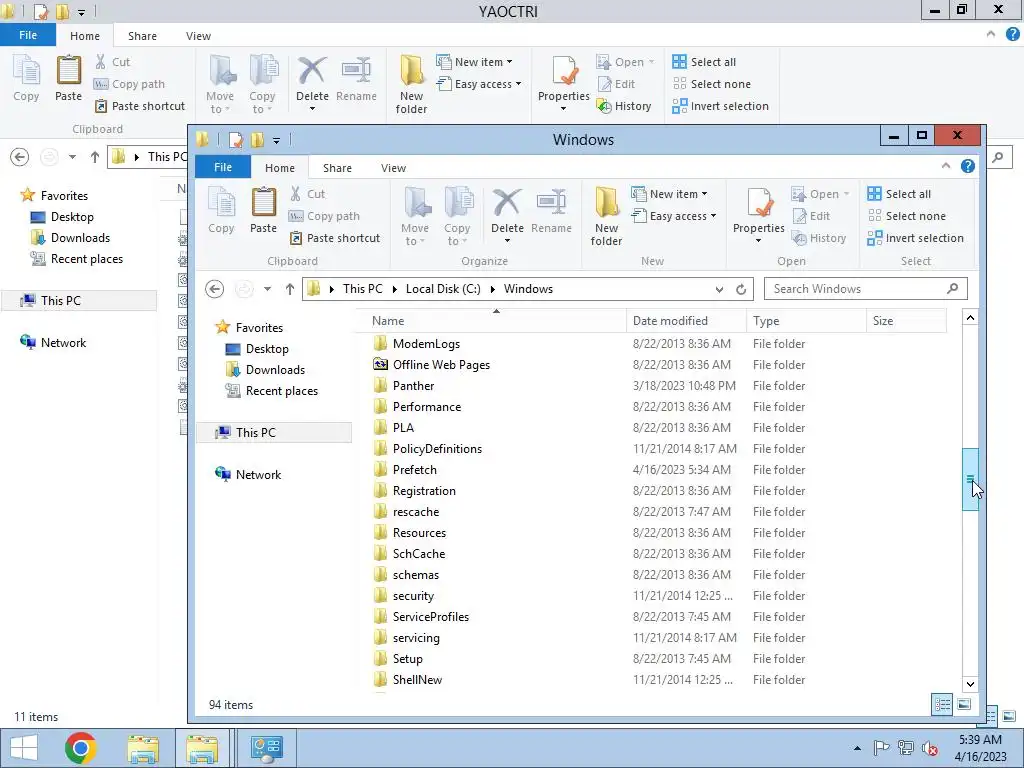Switch to View tab in YAOCTRI window
The image size is (1024, 768).
198,36
